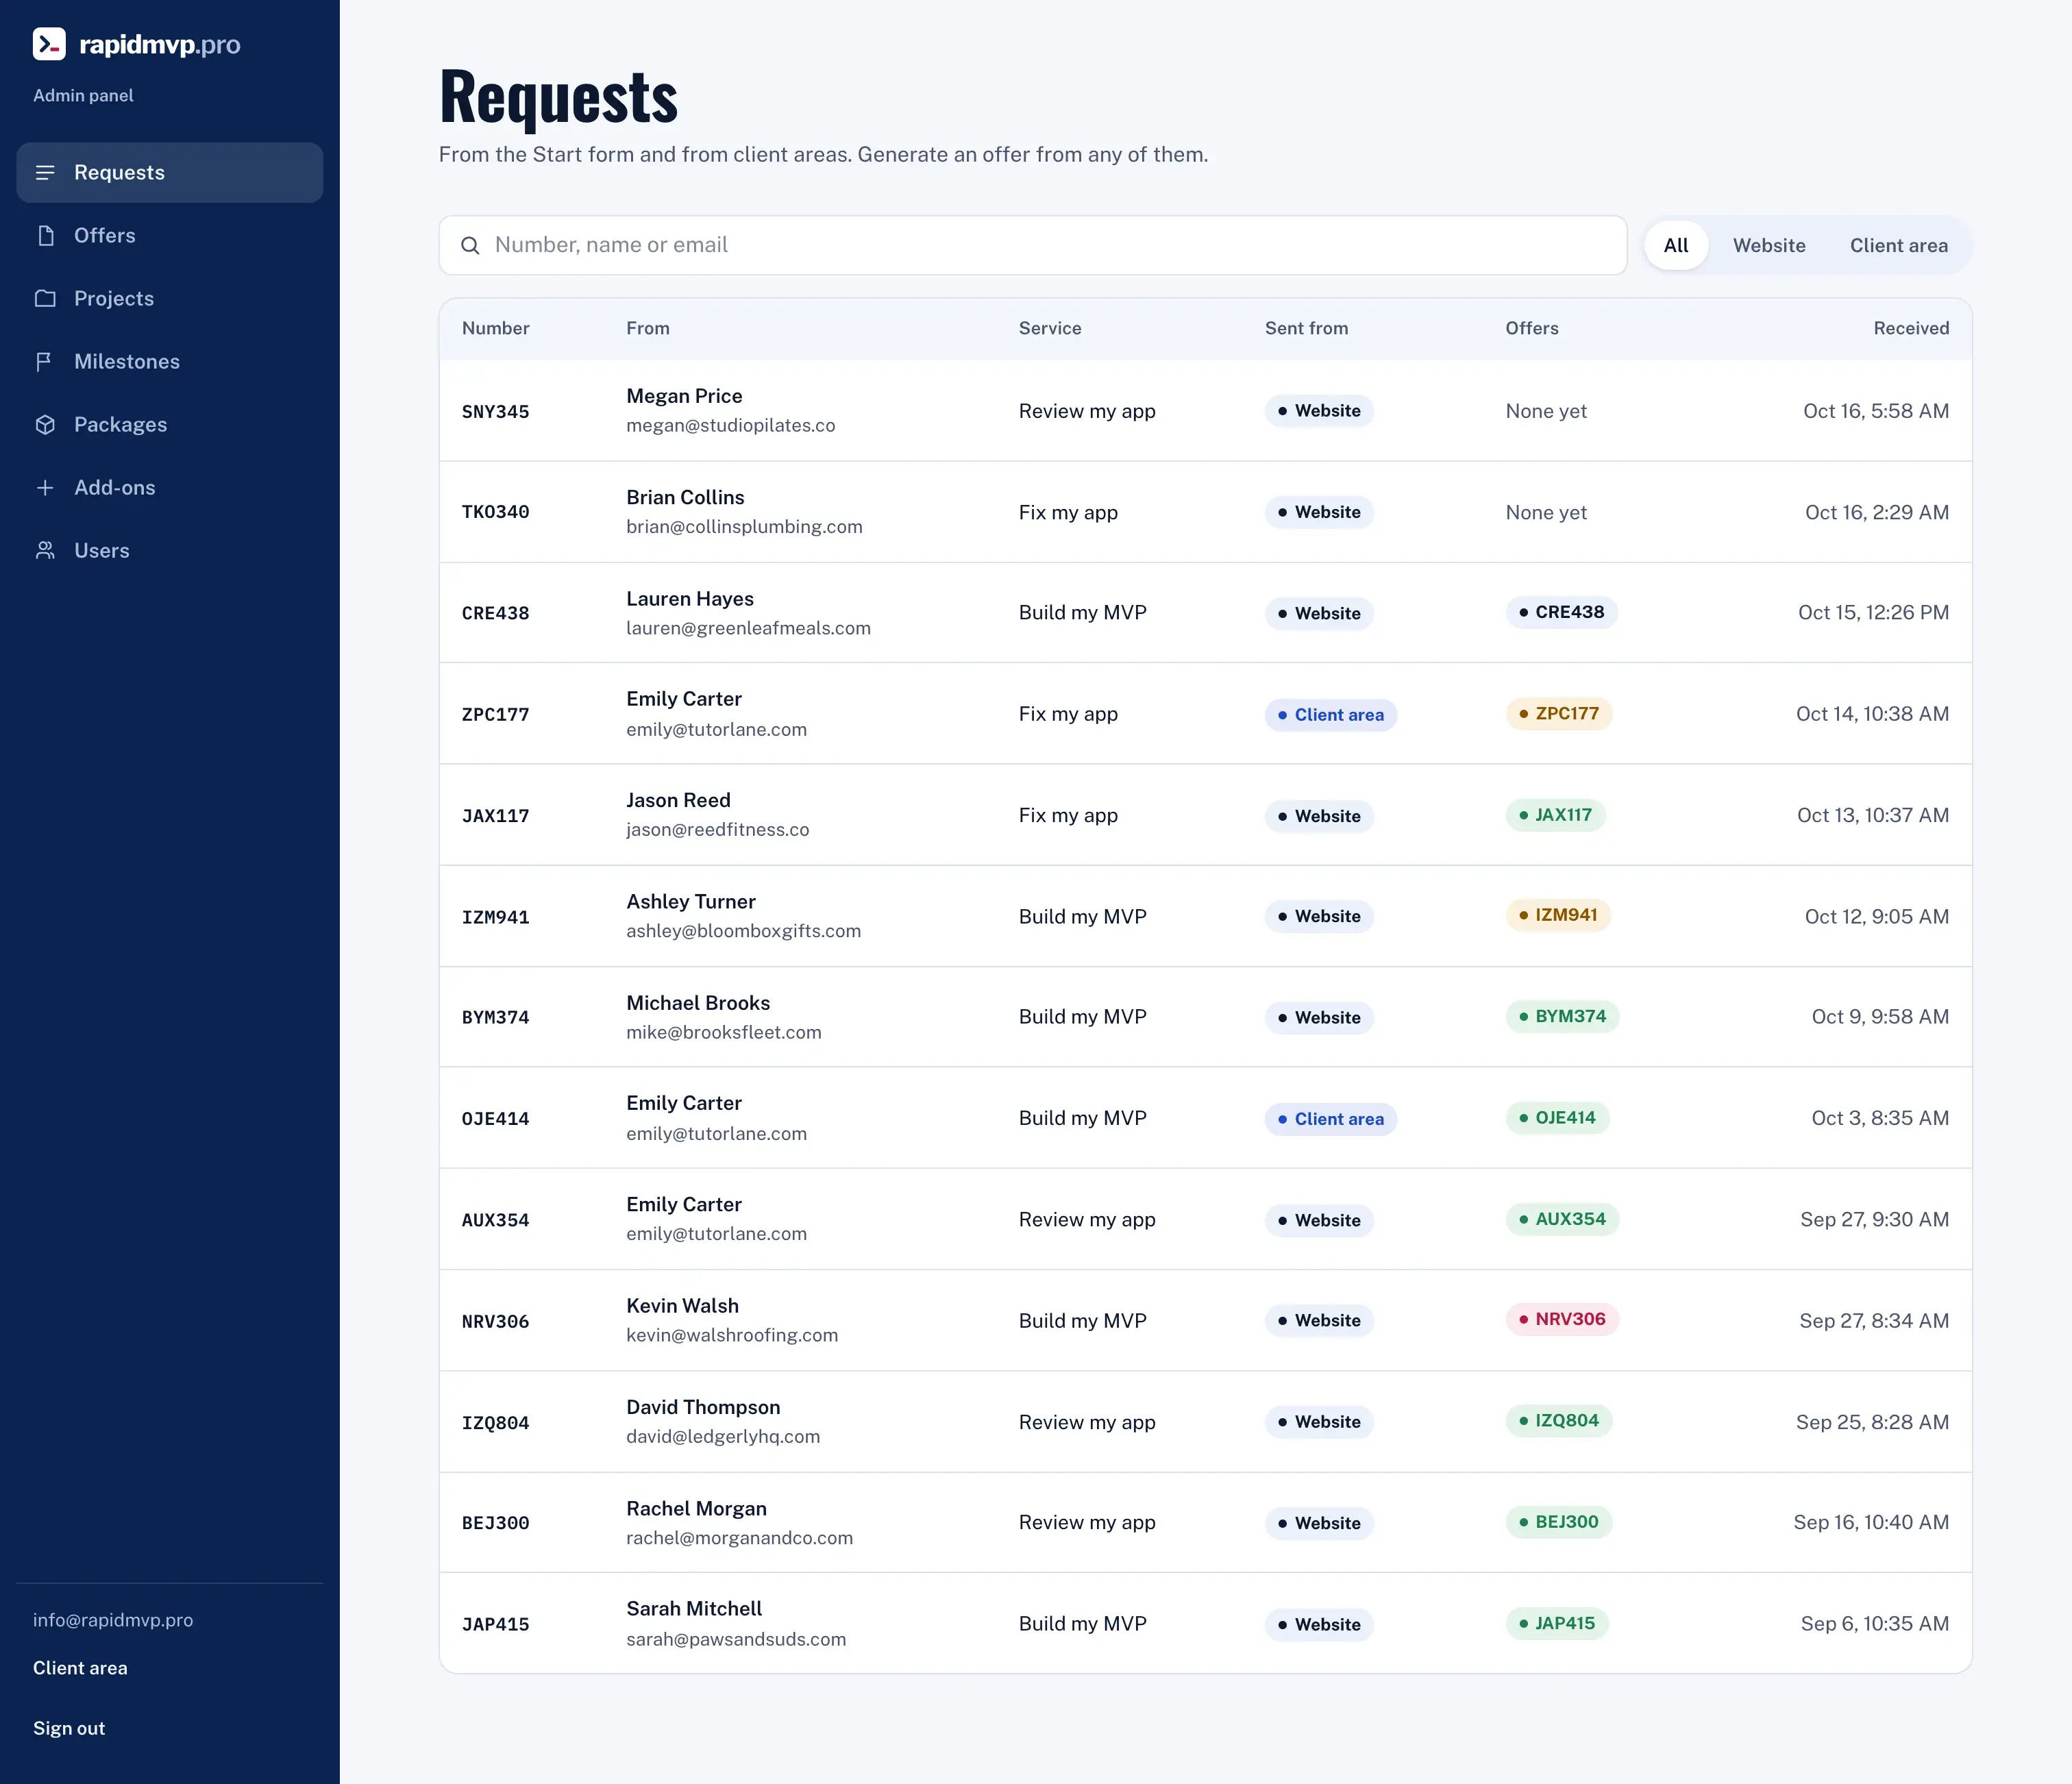Open the JAP415 offer badge
2072x1784 pixels.
pos(1557,1623)
